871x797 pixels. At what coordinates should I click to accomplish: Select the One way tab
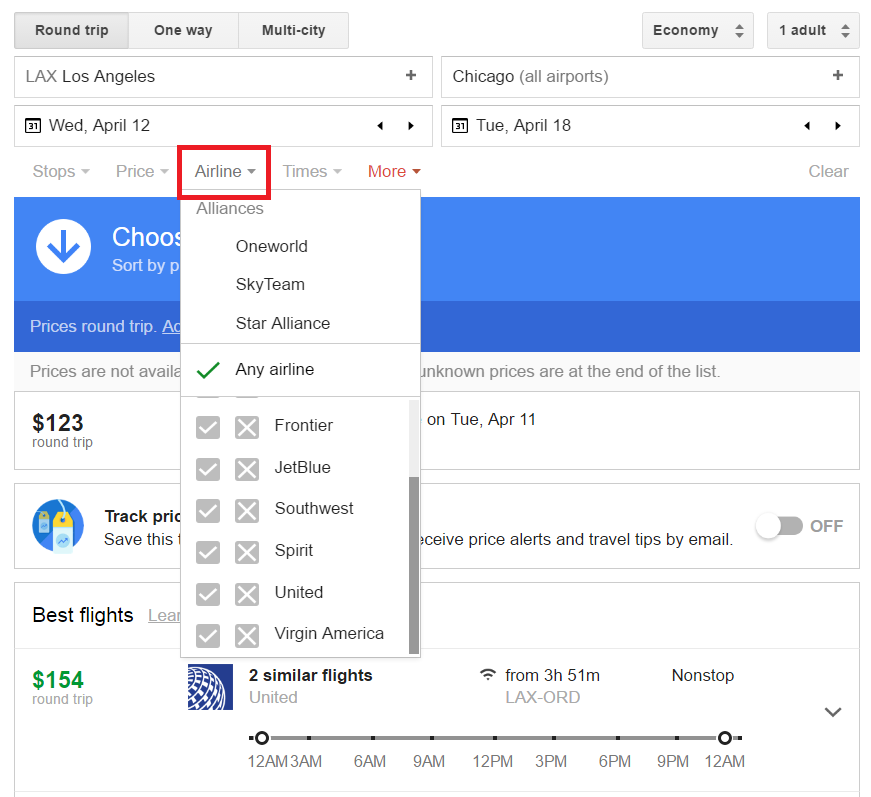coord(183,31)
